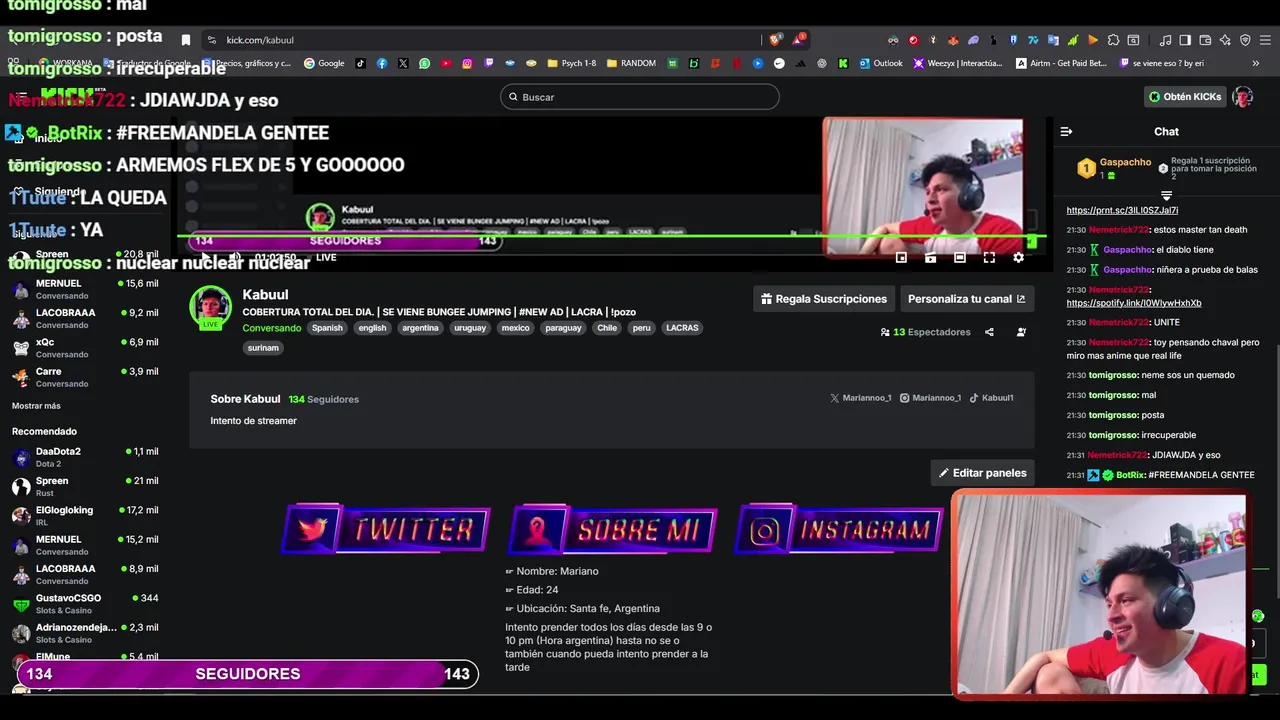Open the browser hamburger menu

pos(1265,40)
